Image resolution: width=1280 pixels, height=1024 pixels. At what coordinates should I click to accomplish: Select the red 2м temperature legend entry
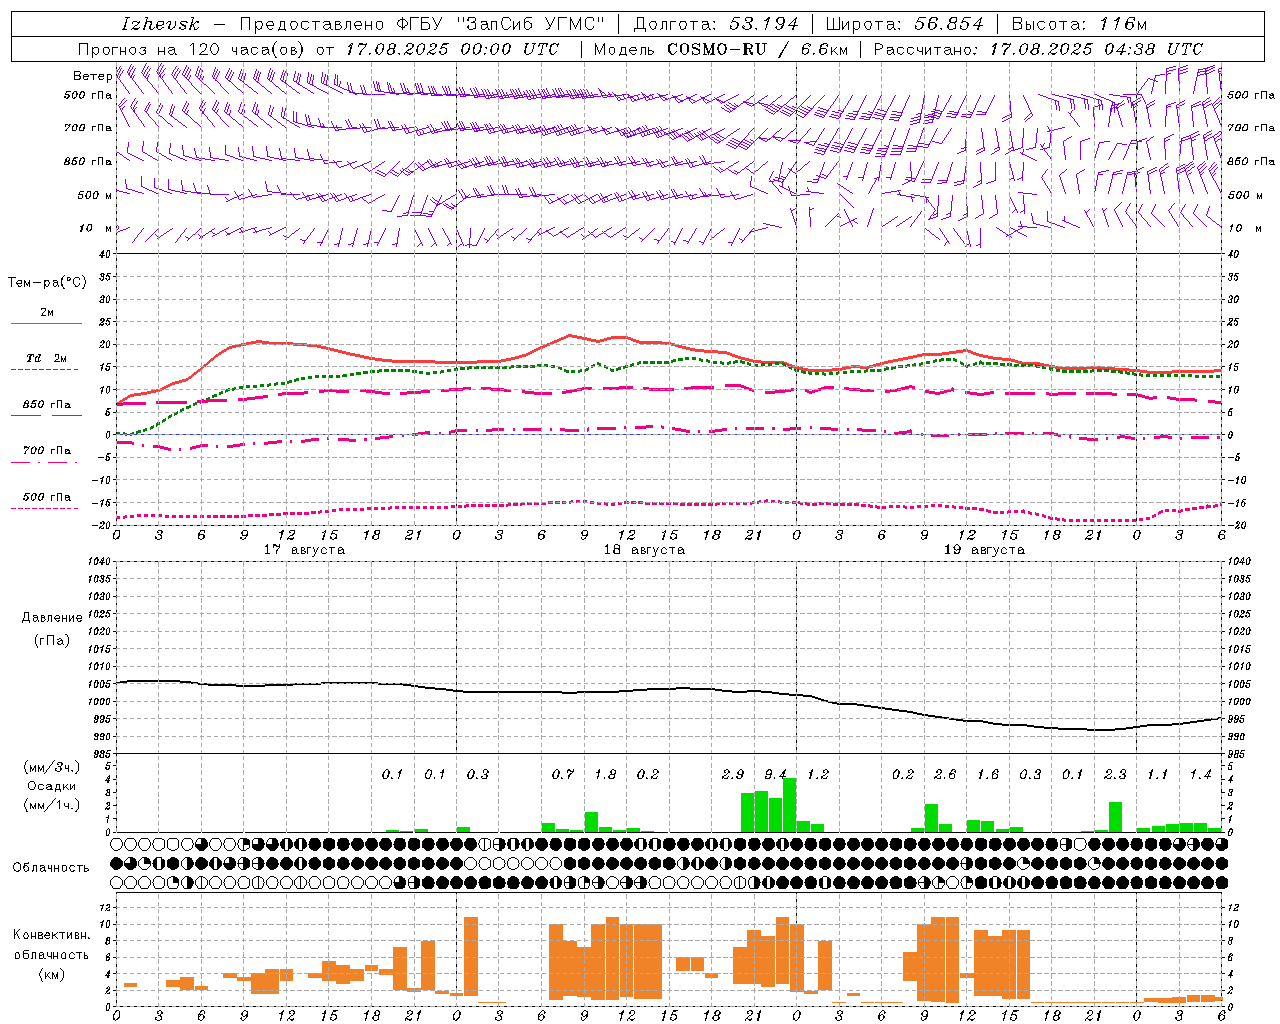(x=46, y=315)
